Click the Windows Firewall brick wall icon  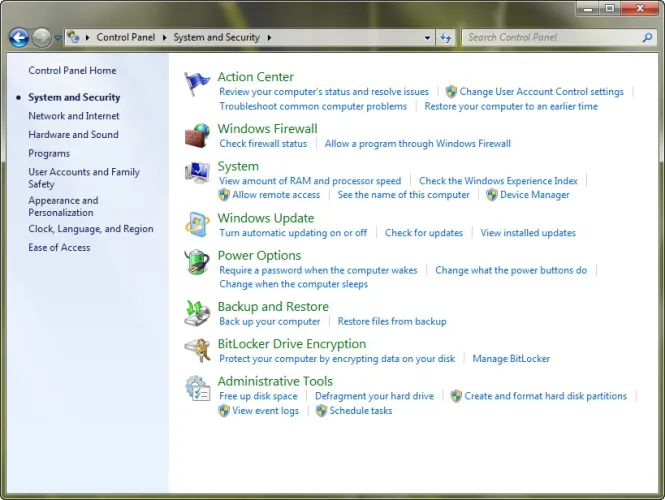pos(197,136)
